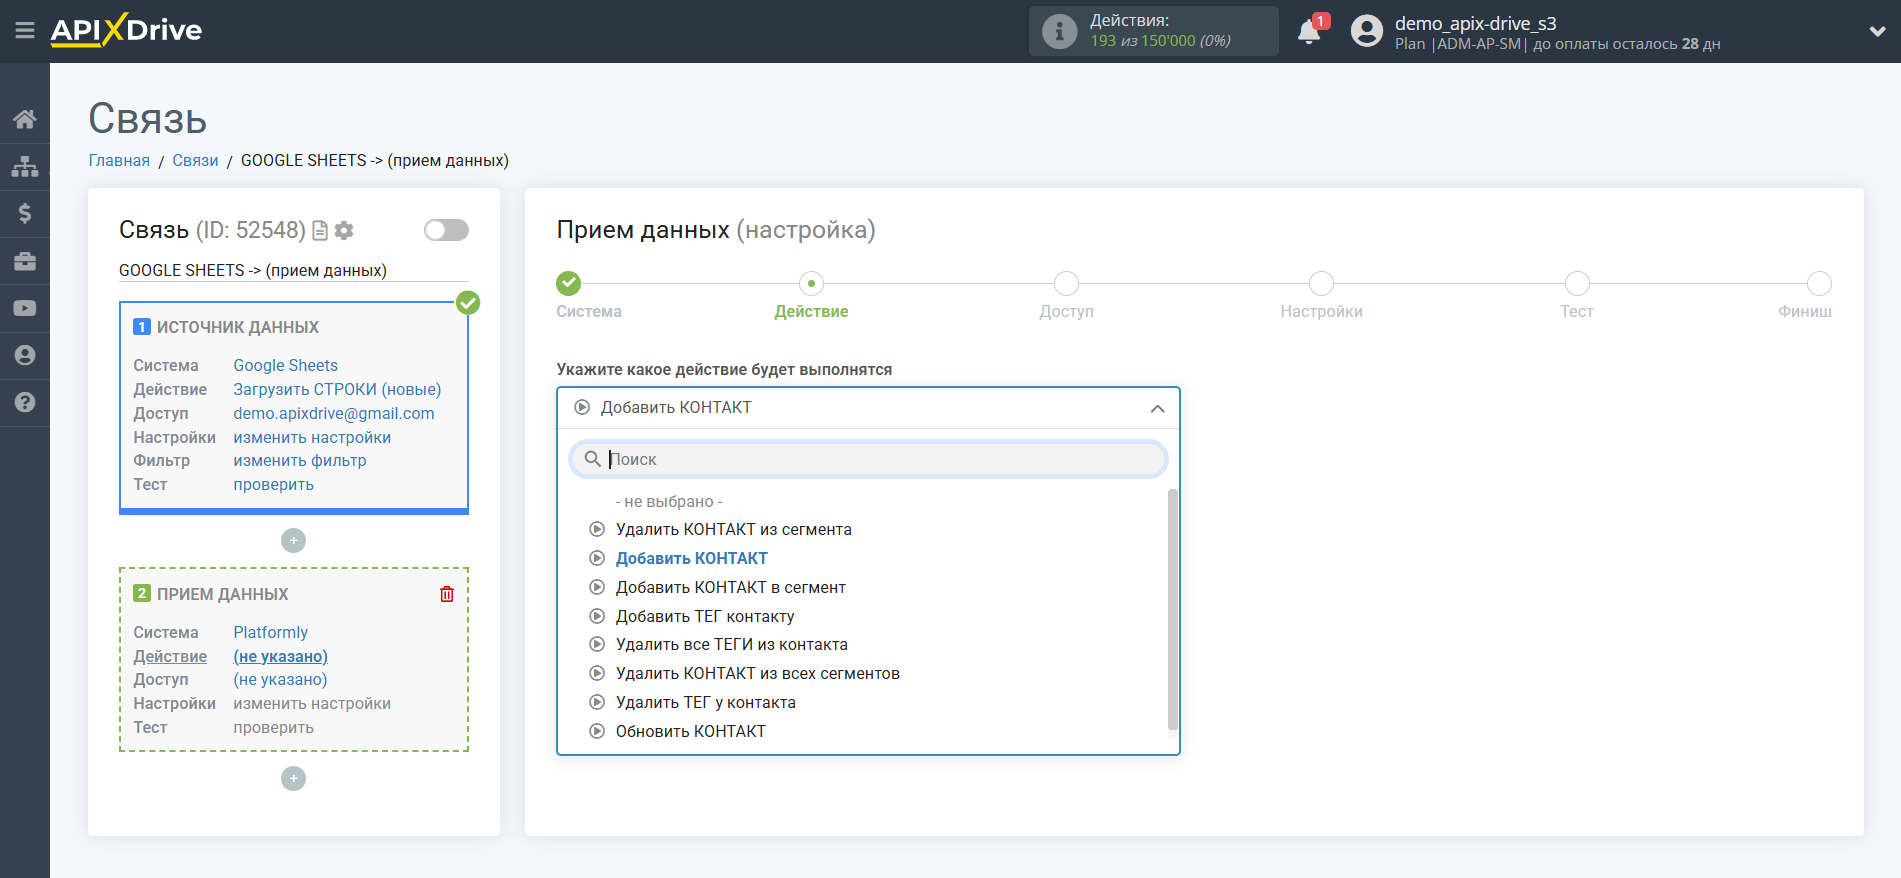Screen dimensions: 1901x878
Task: Click receiver action '(не указано)' link
Action: (x=280, y=656)
